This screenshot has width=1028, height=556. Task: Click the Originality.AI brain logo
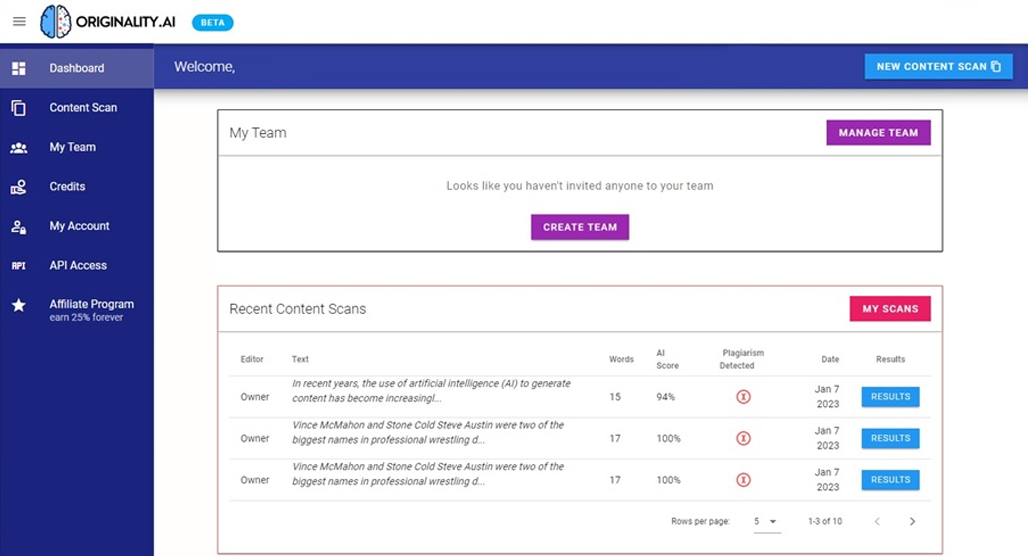tap(55, 22)
